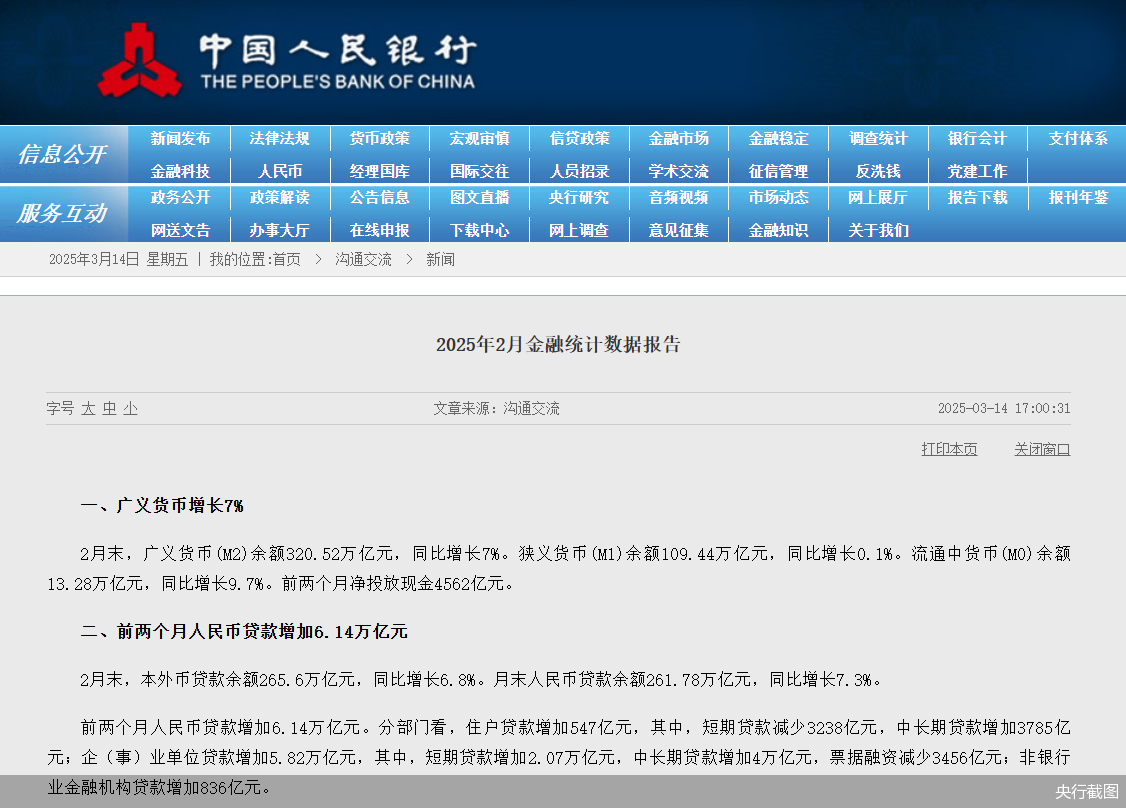This screenshot has height=808, width=1126.
Task: Click 沟通交流 breadcrumb link
Action: click(x=363, y=260)
